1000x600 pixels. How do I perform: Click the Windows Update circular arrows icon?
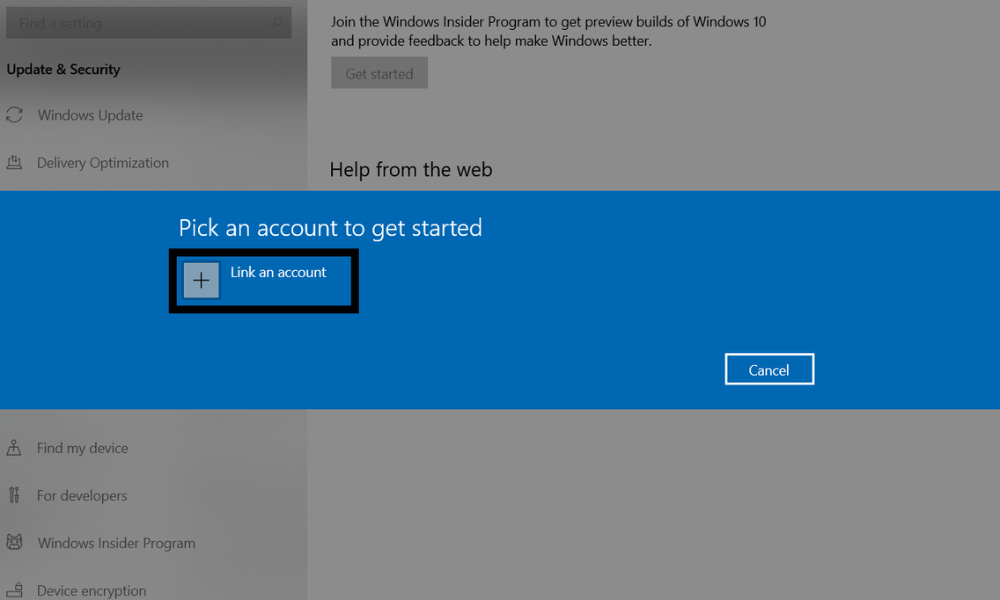pos(15,115)
